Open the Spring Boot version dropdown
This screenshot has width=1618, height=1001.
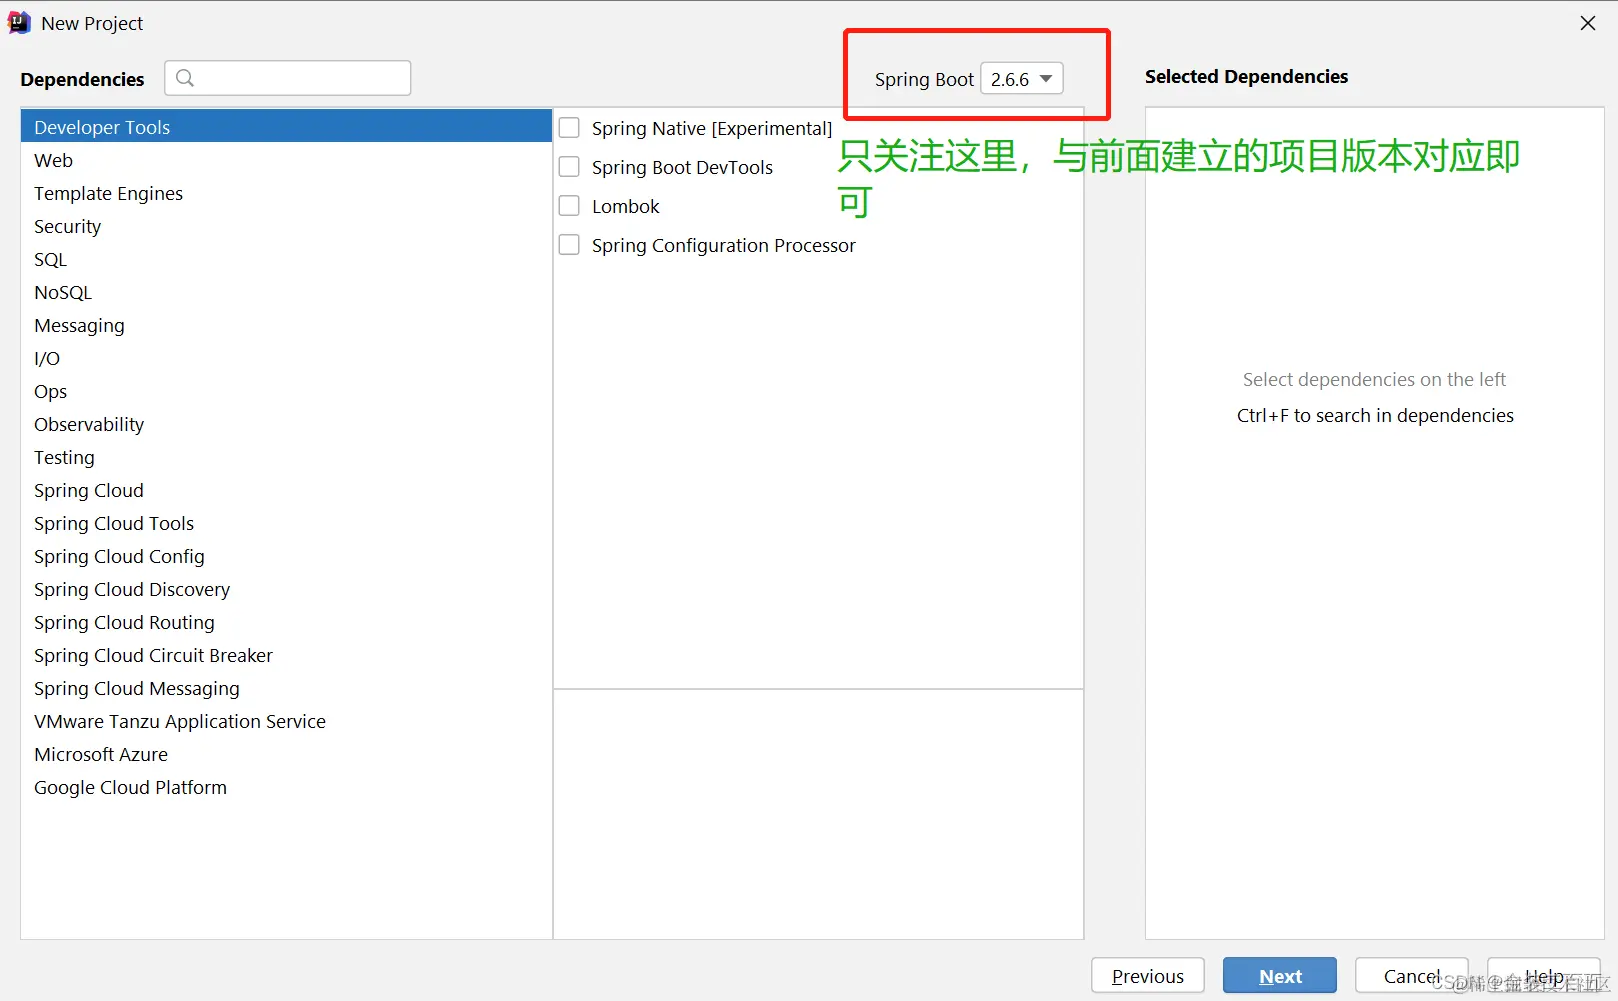(1022, 79)
